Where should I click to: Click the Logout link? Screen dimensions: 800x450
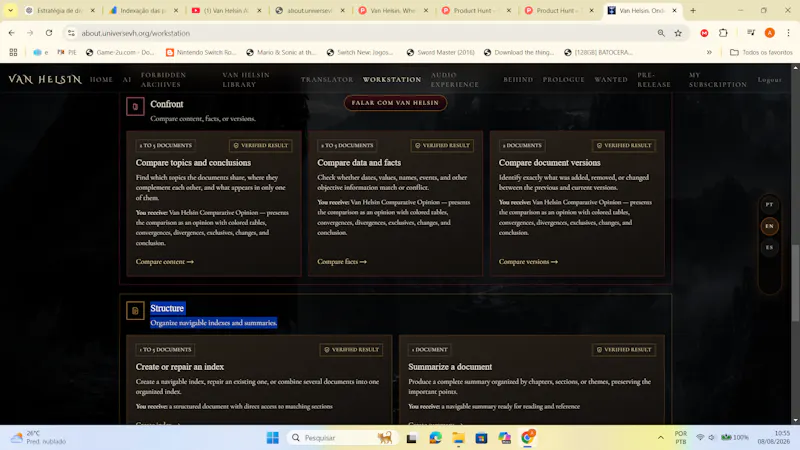click(x=769, y=80)
